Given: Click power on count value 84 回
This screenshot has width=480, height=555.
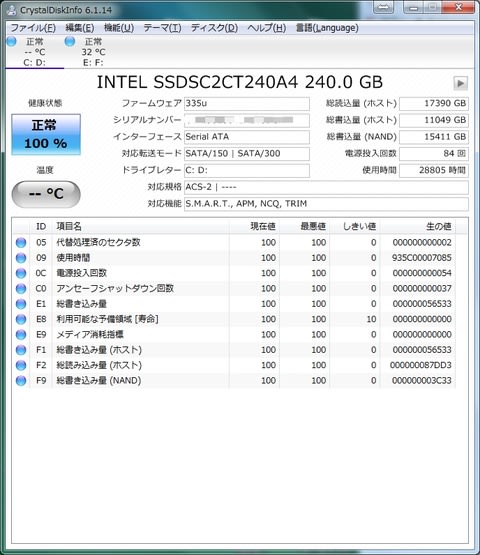Looking at the screenshot, I should (434, 153).
